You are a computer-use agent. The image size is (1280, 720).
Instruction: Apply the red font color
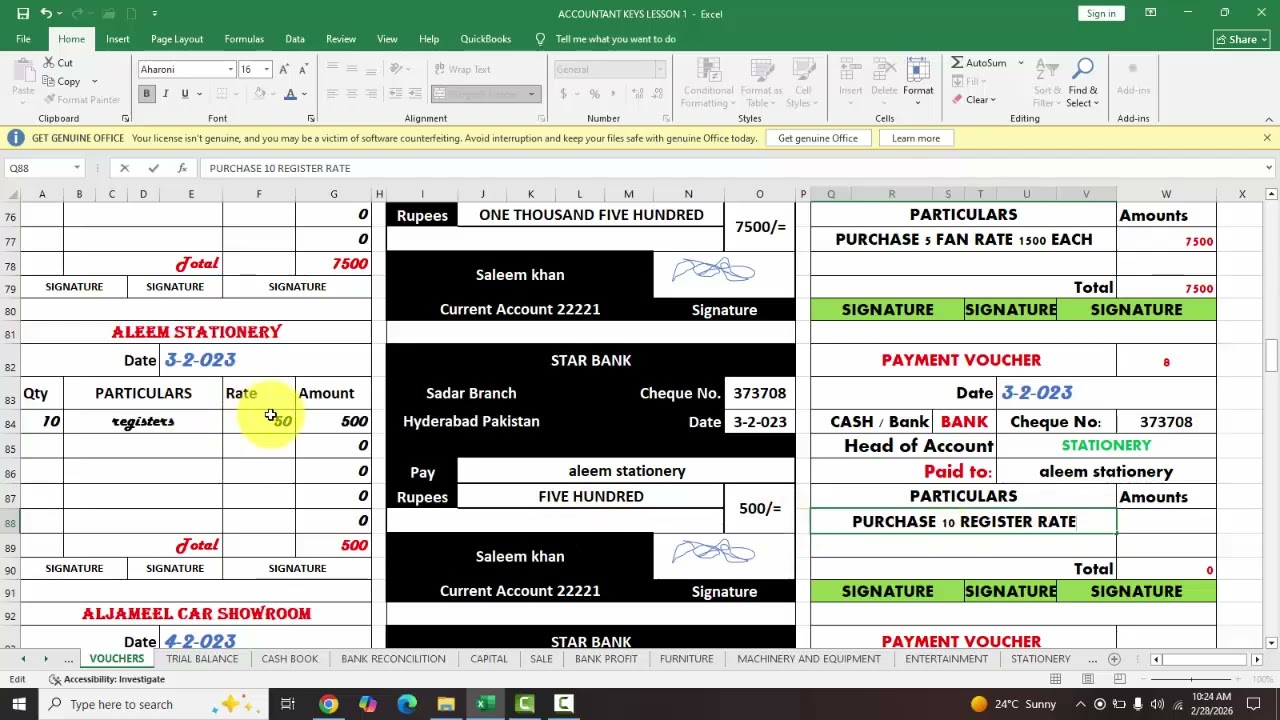(290, 94)
